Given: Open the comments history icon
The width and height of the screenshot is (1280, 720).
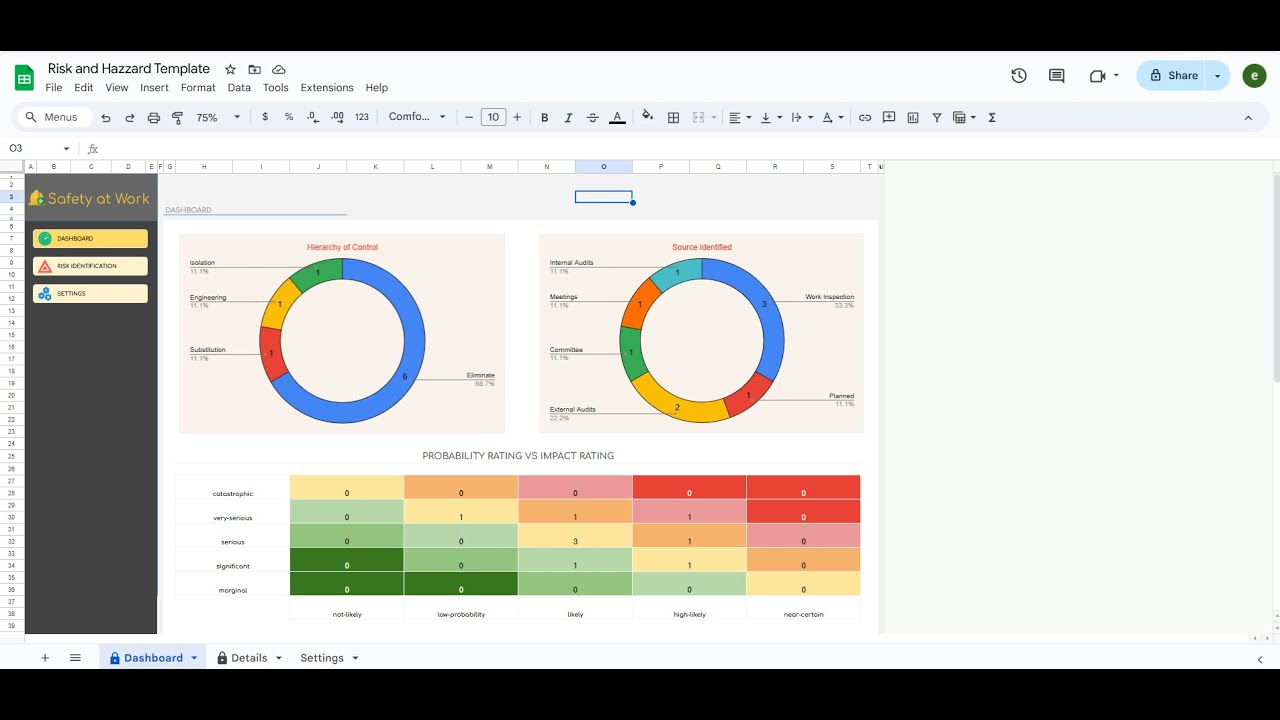Looking at the screenshot, I should tap(1056, 75).
